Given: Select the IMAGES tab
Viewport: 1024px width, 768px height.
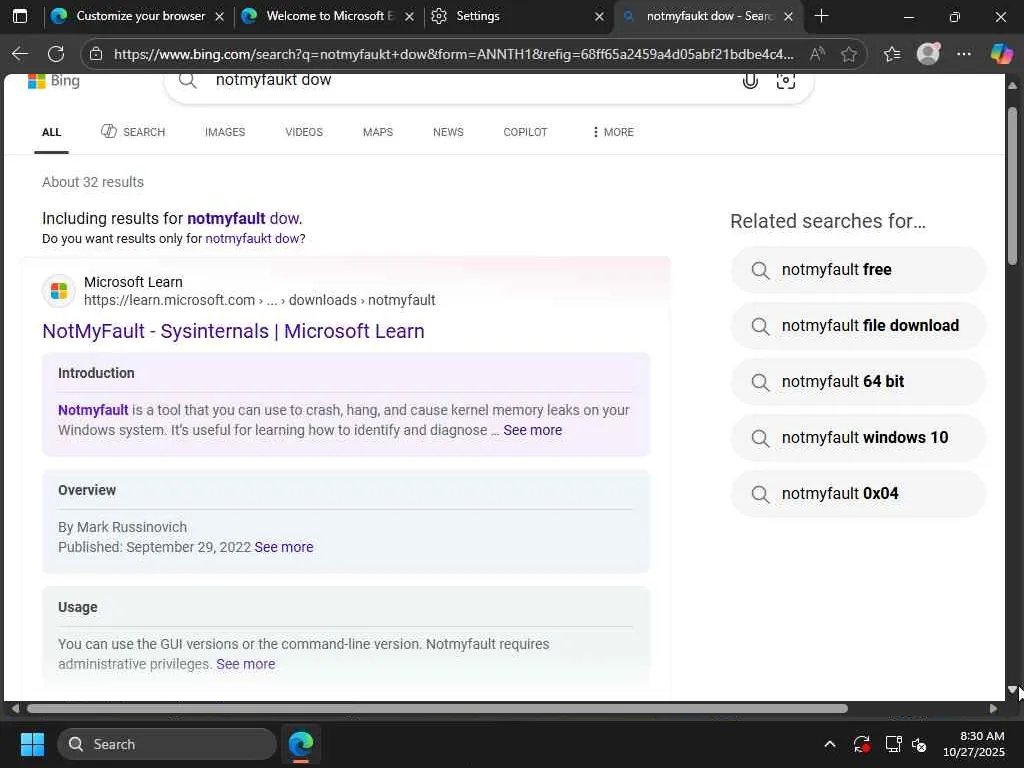Looking at the screenshot, I should pos(225,132).
